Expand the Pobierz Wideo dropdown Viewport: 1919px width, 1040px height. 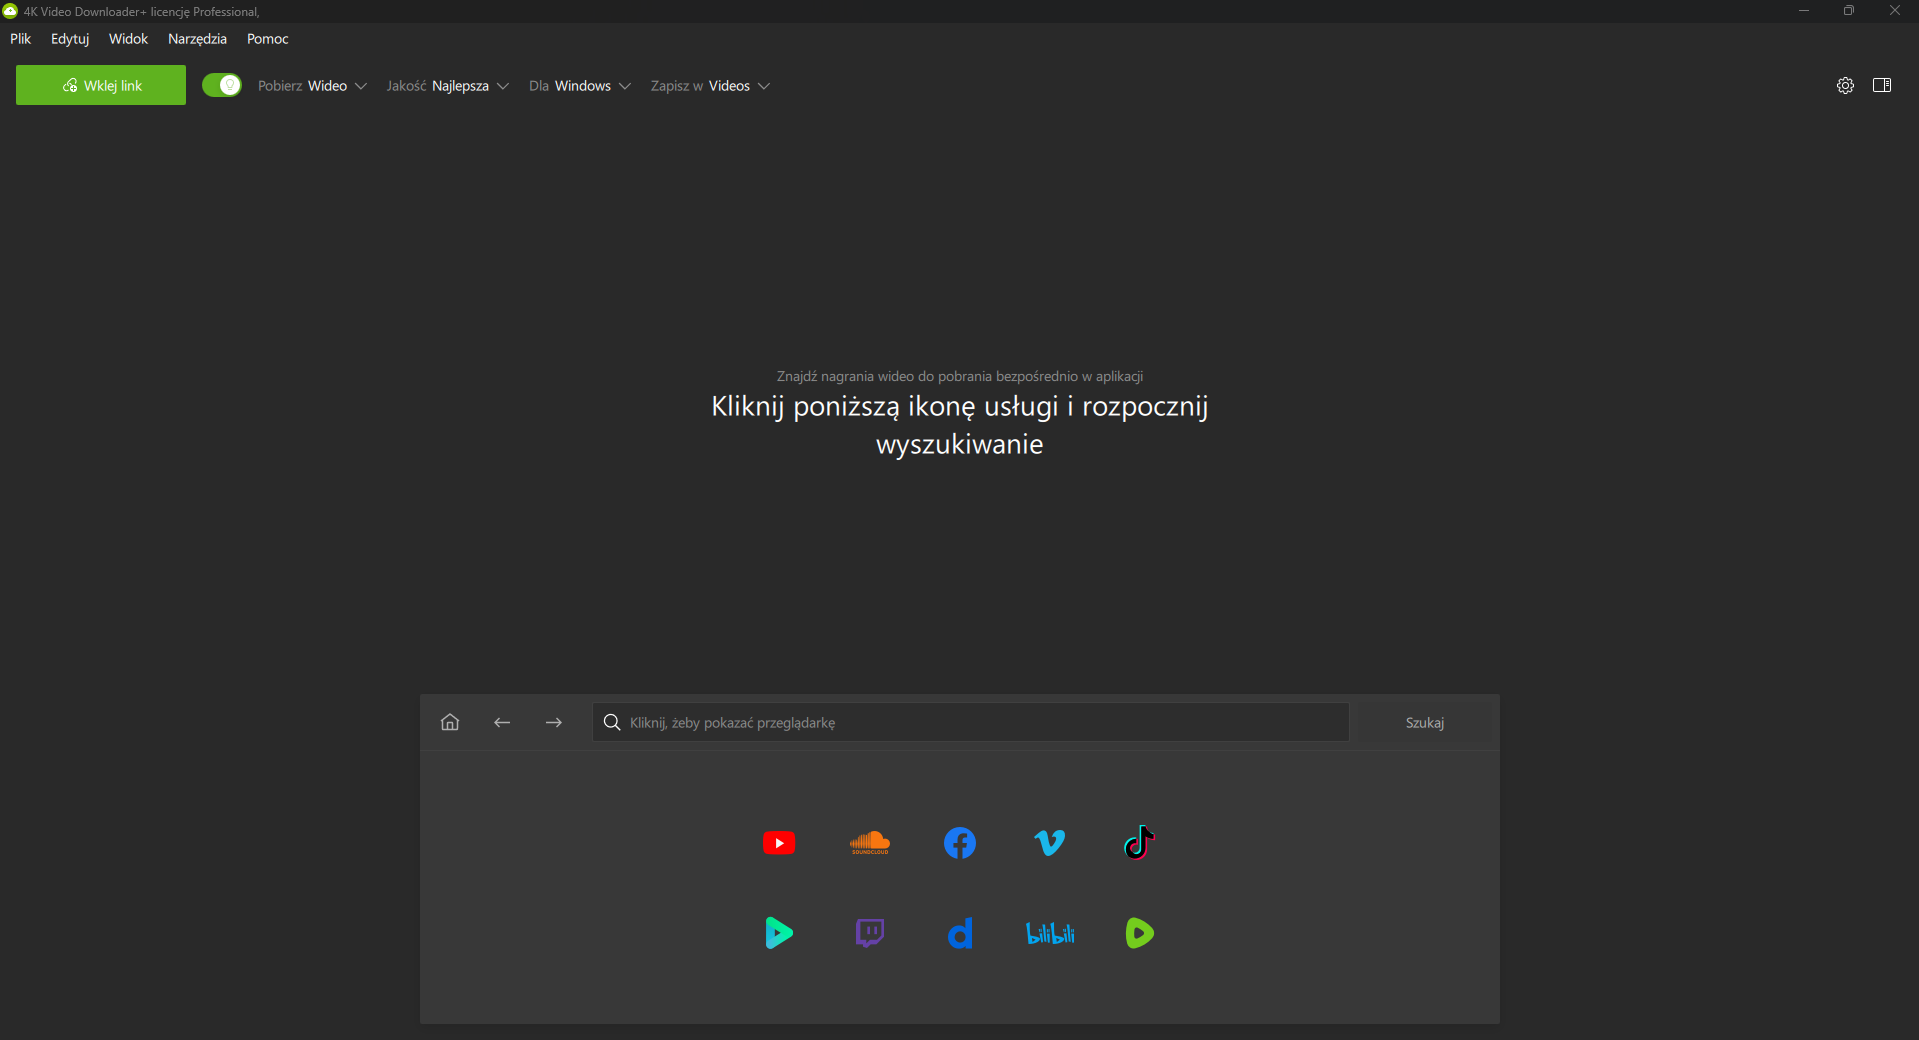(x=312, y=86)
